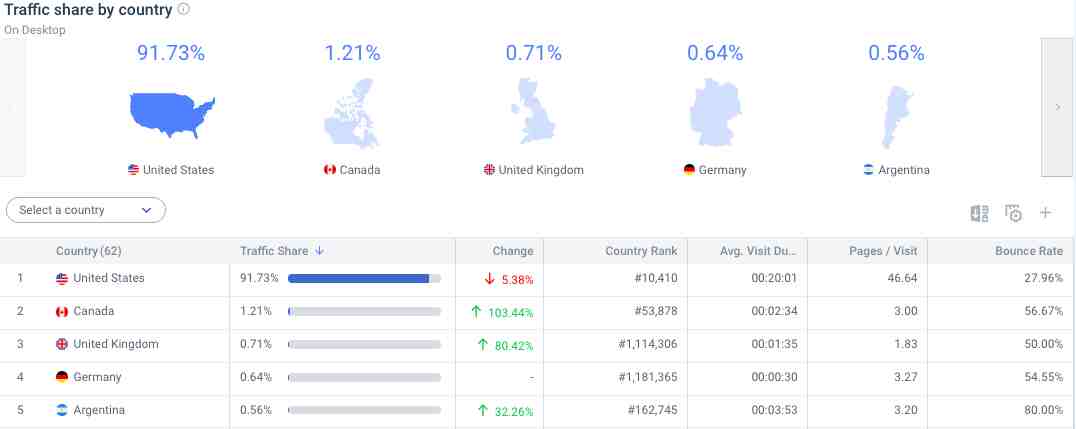
Task: Select Argentina in the country table
Action: (x=99, y=410)
